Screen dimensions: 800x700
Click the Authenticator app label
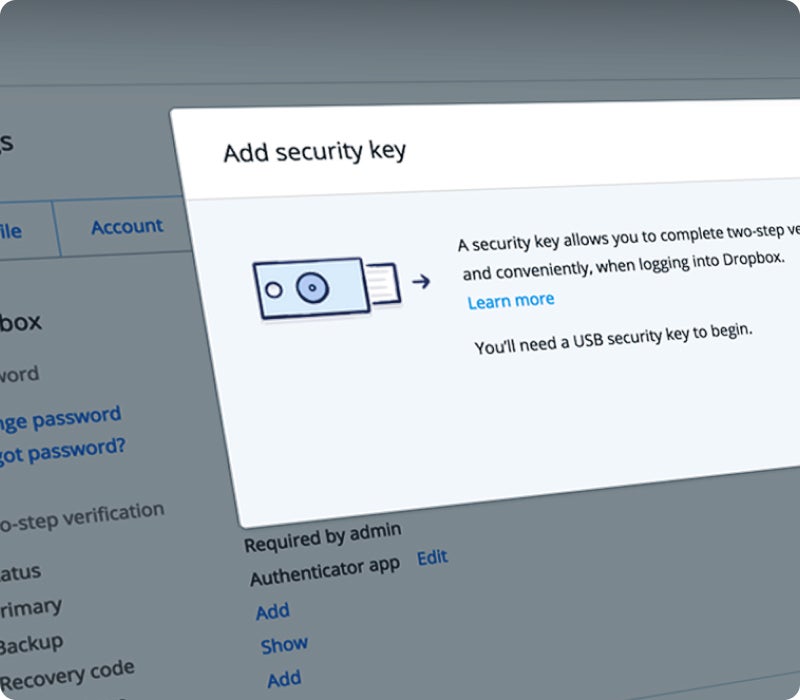point(324,571)
